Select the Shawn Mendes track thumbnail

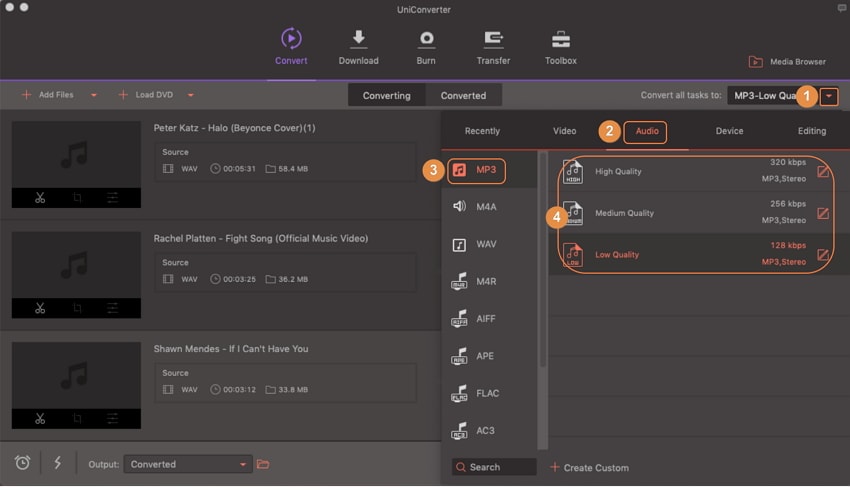[76, 376]
